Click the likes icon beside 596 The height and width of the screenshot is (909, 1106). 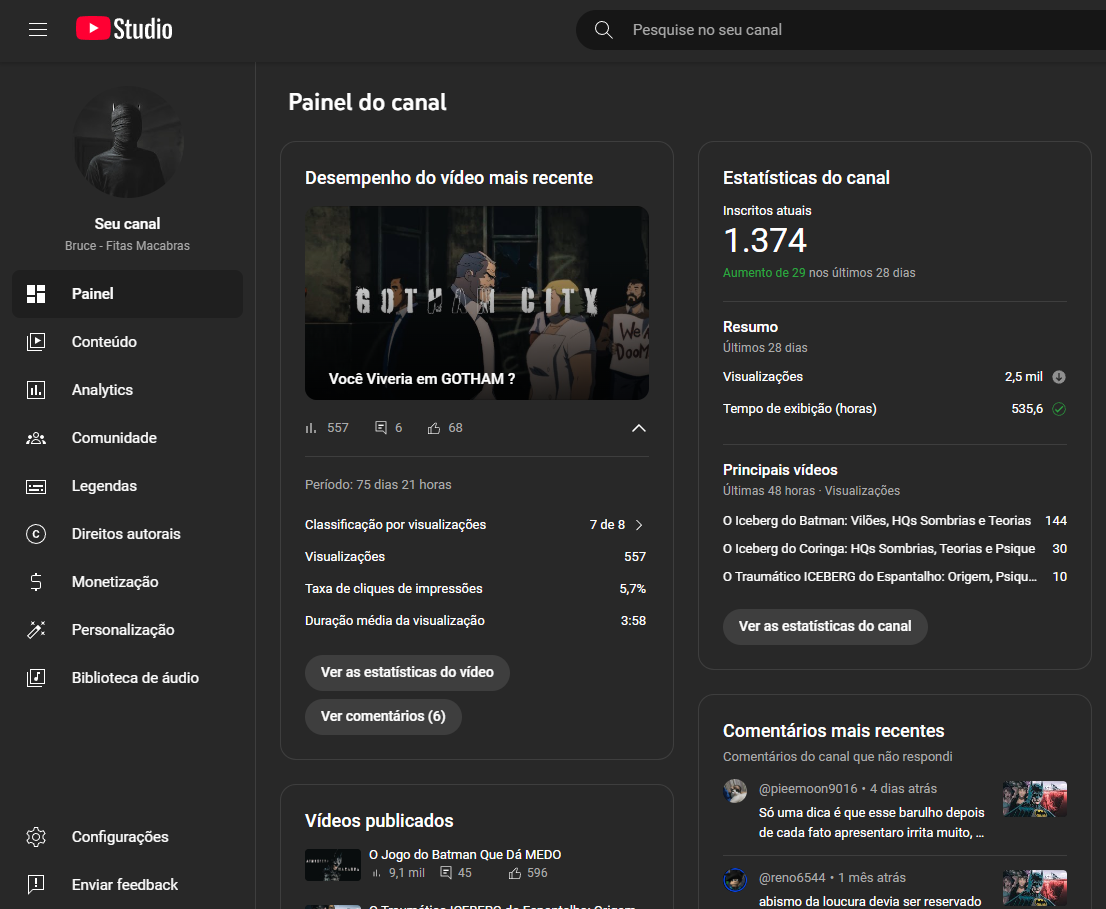coord(515,873)
